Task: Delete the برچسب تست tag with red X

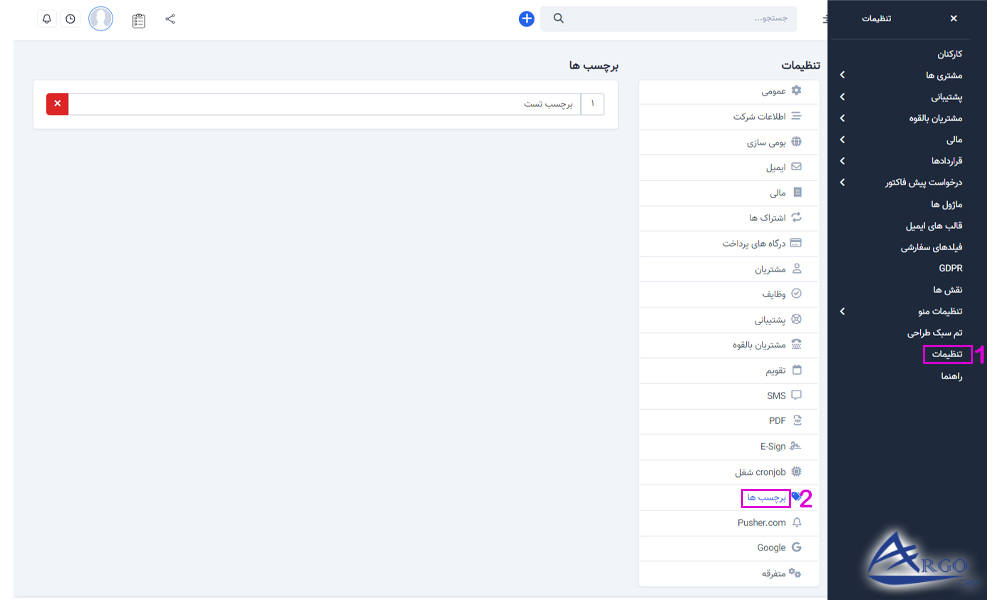Action: [x=57, y=103]
